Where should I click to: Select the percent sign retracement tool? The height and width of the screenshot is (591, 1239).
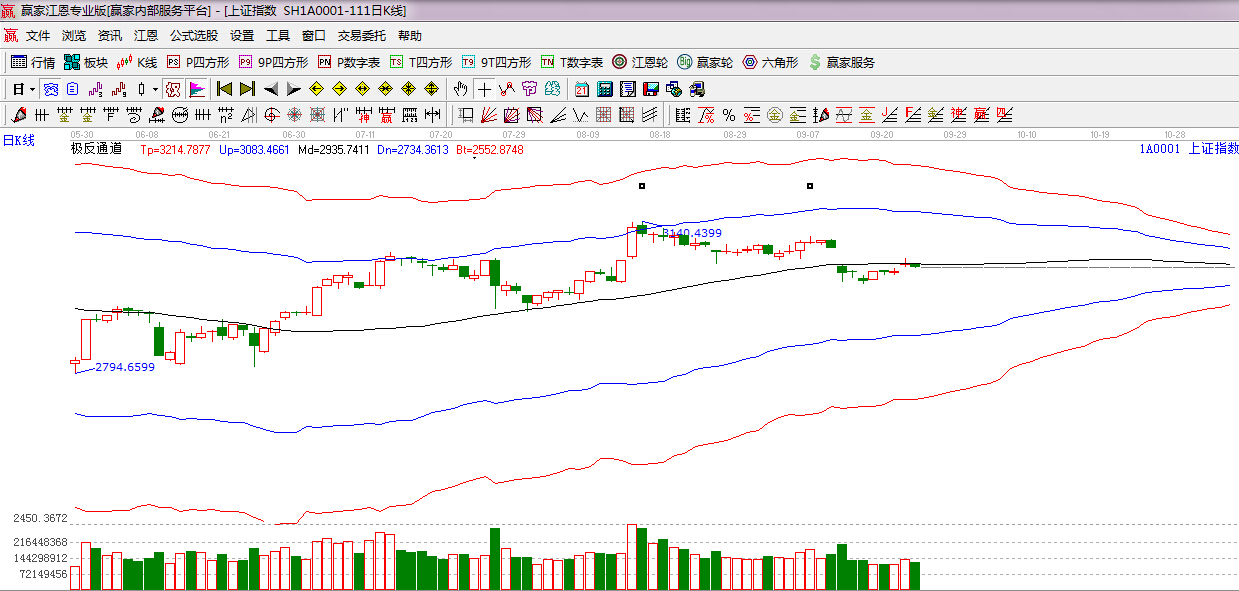point(728,114)
